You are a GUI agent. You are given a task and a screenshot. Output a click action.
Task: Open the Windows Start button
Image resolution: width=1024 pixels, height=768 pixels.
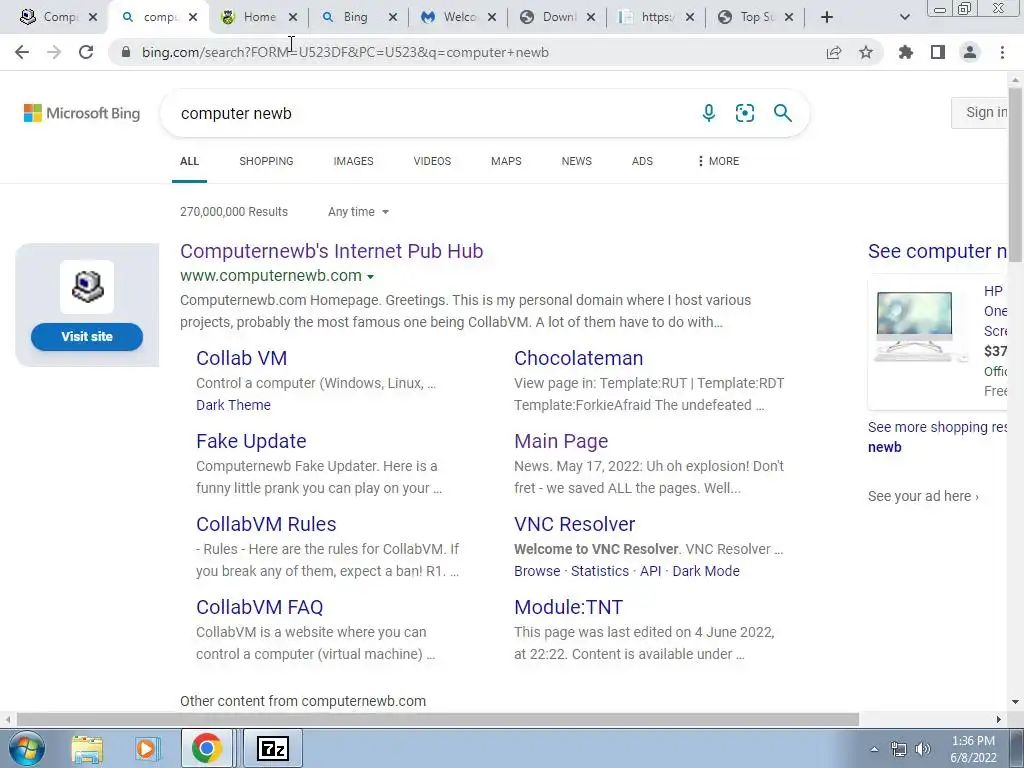click(26, 748)
